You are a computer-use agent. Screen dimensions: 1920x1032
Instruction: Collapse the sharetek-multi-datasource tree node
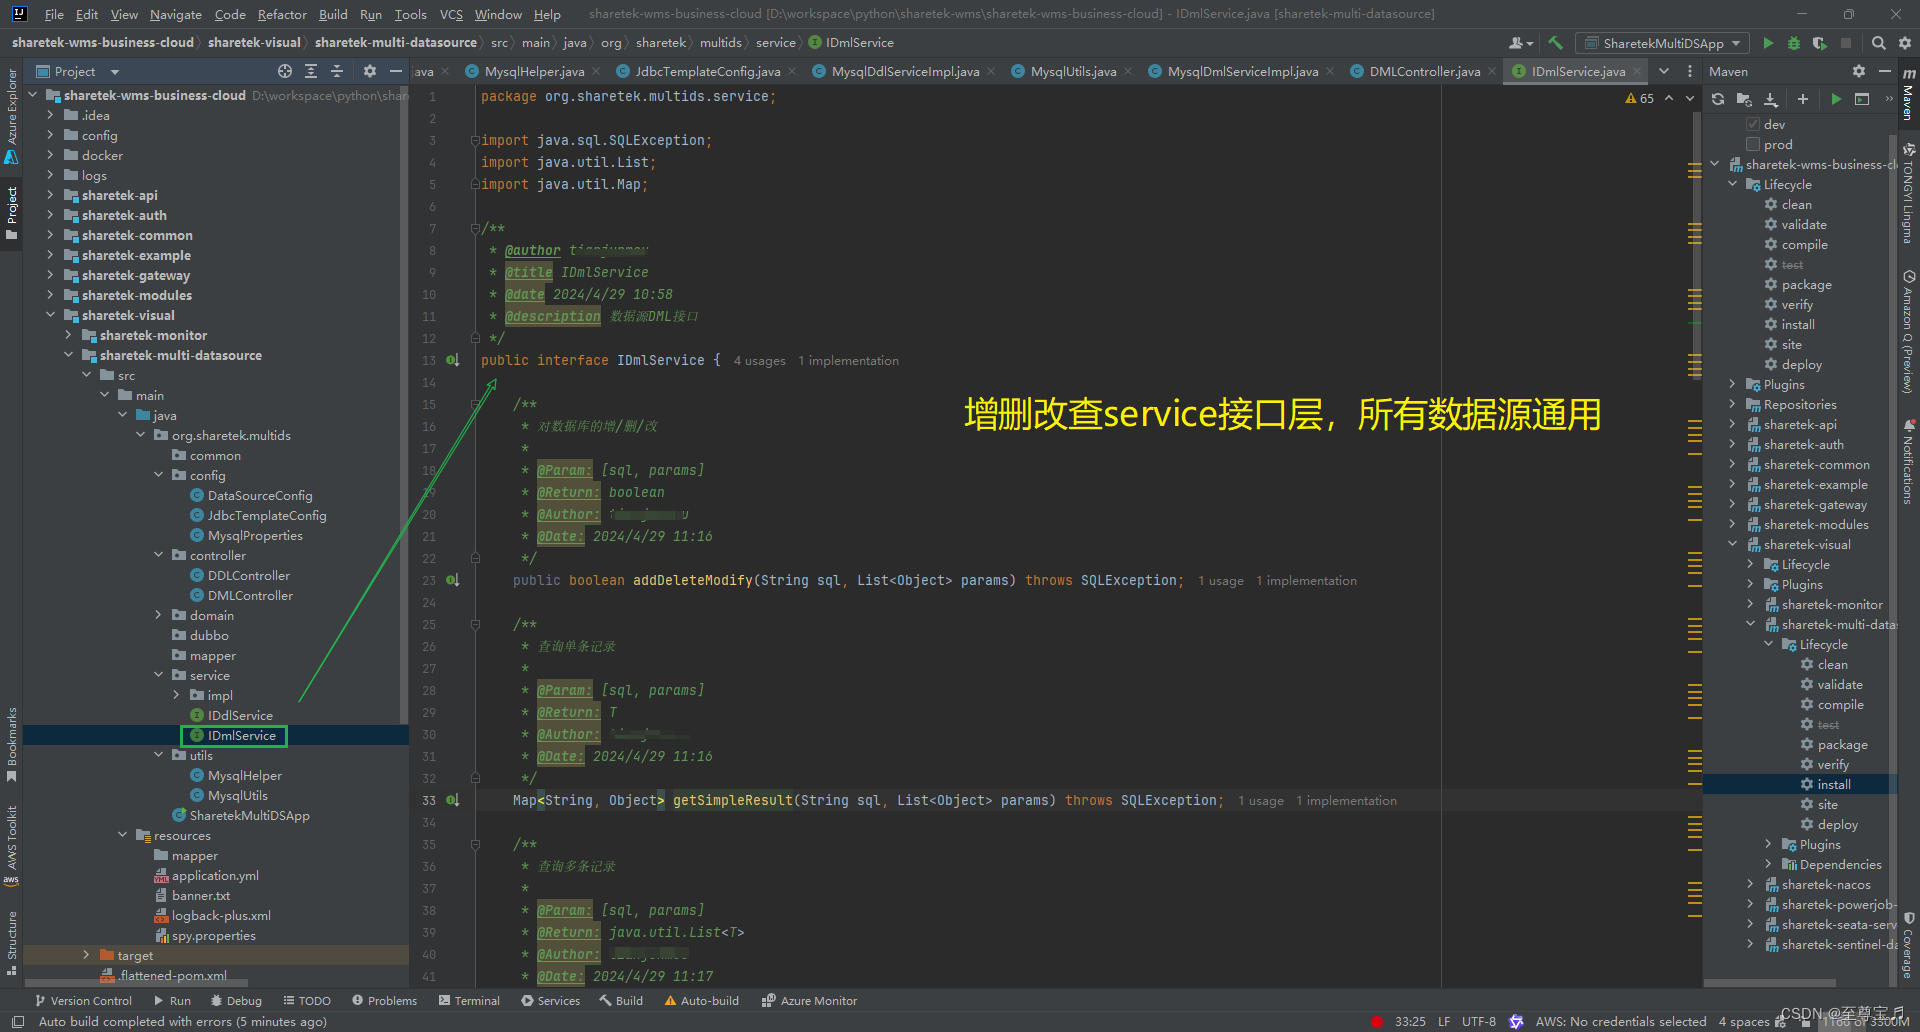(x=68, y=355)
